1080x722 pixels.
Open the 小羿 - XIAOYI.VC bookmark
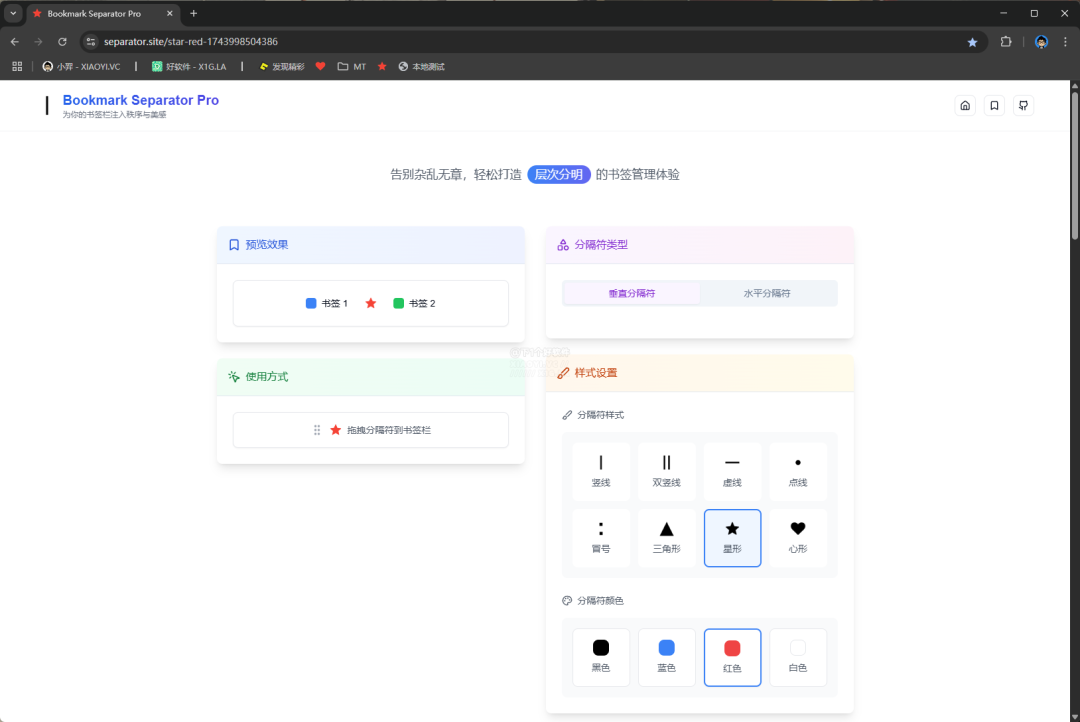(81, 67)
